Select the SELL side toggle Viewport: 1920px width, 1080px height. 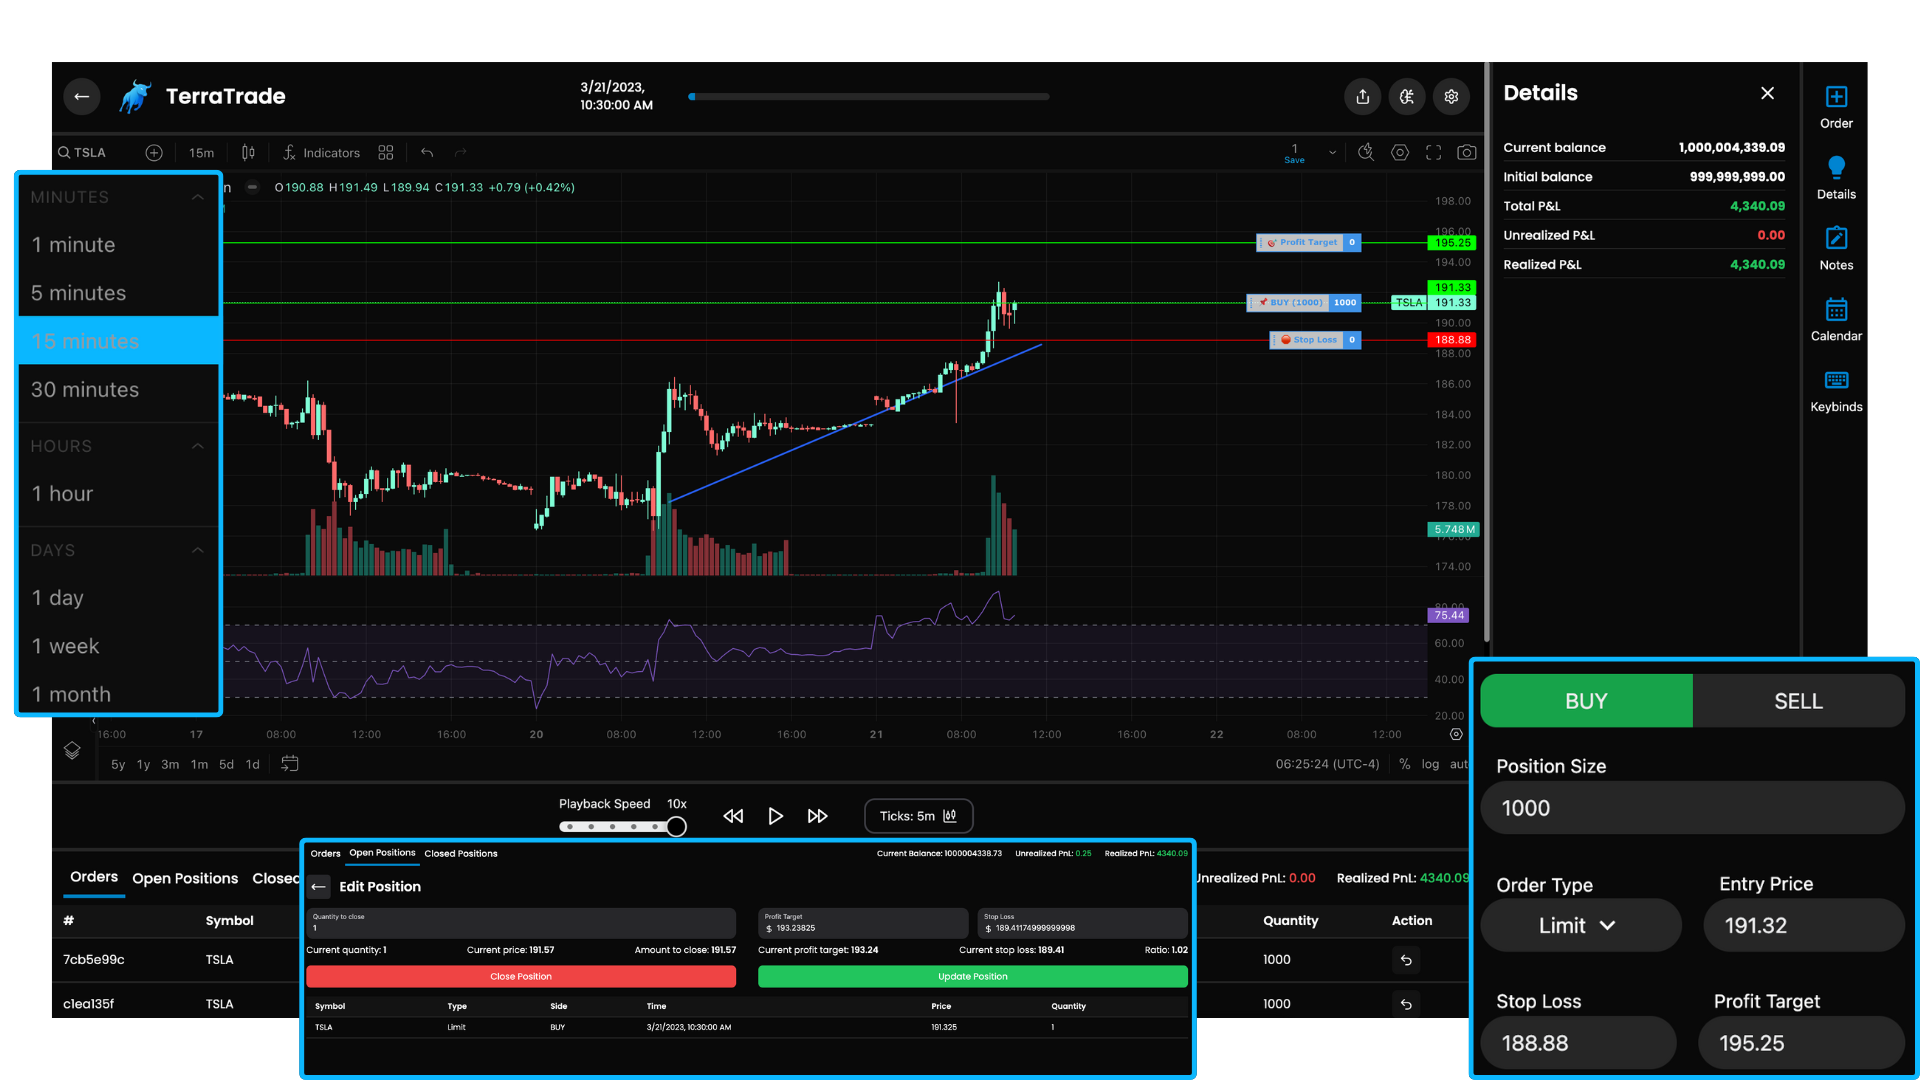tap(1798, 701)
